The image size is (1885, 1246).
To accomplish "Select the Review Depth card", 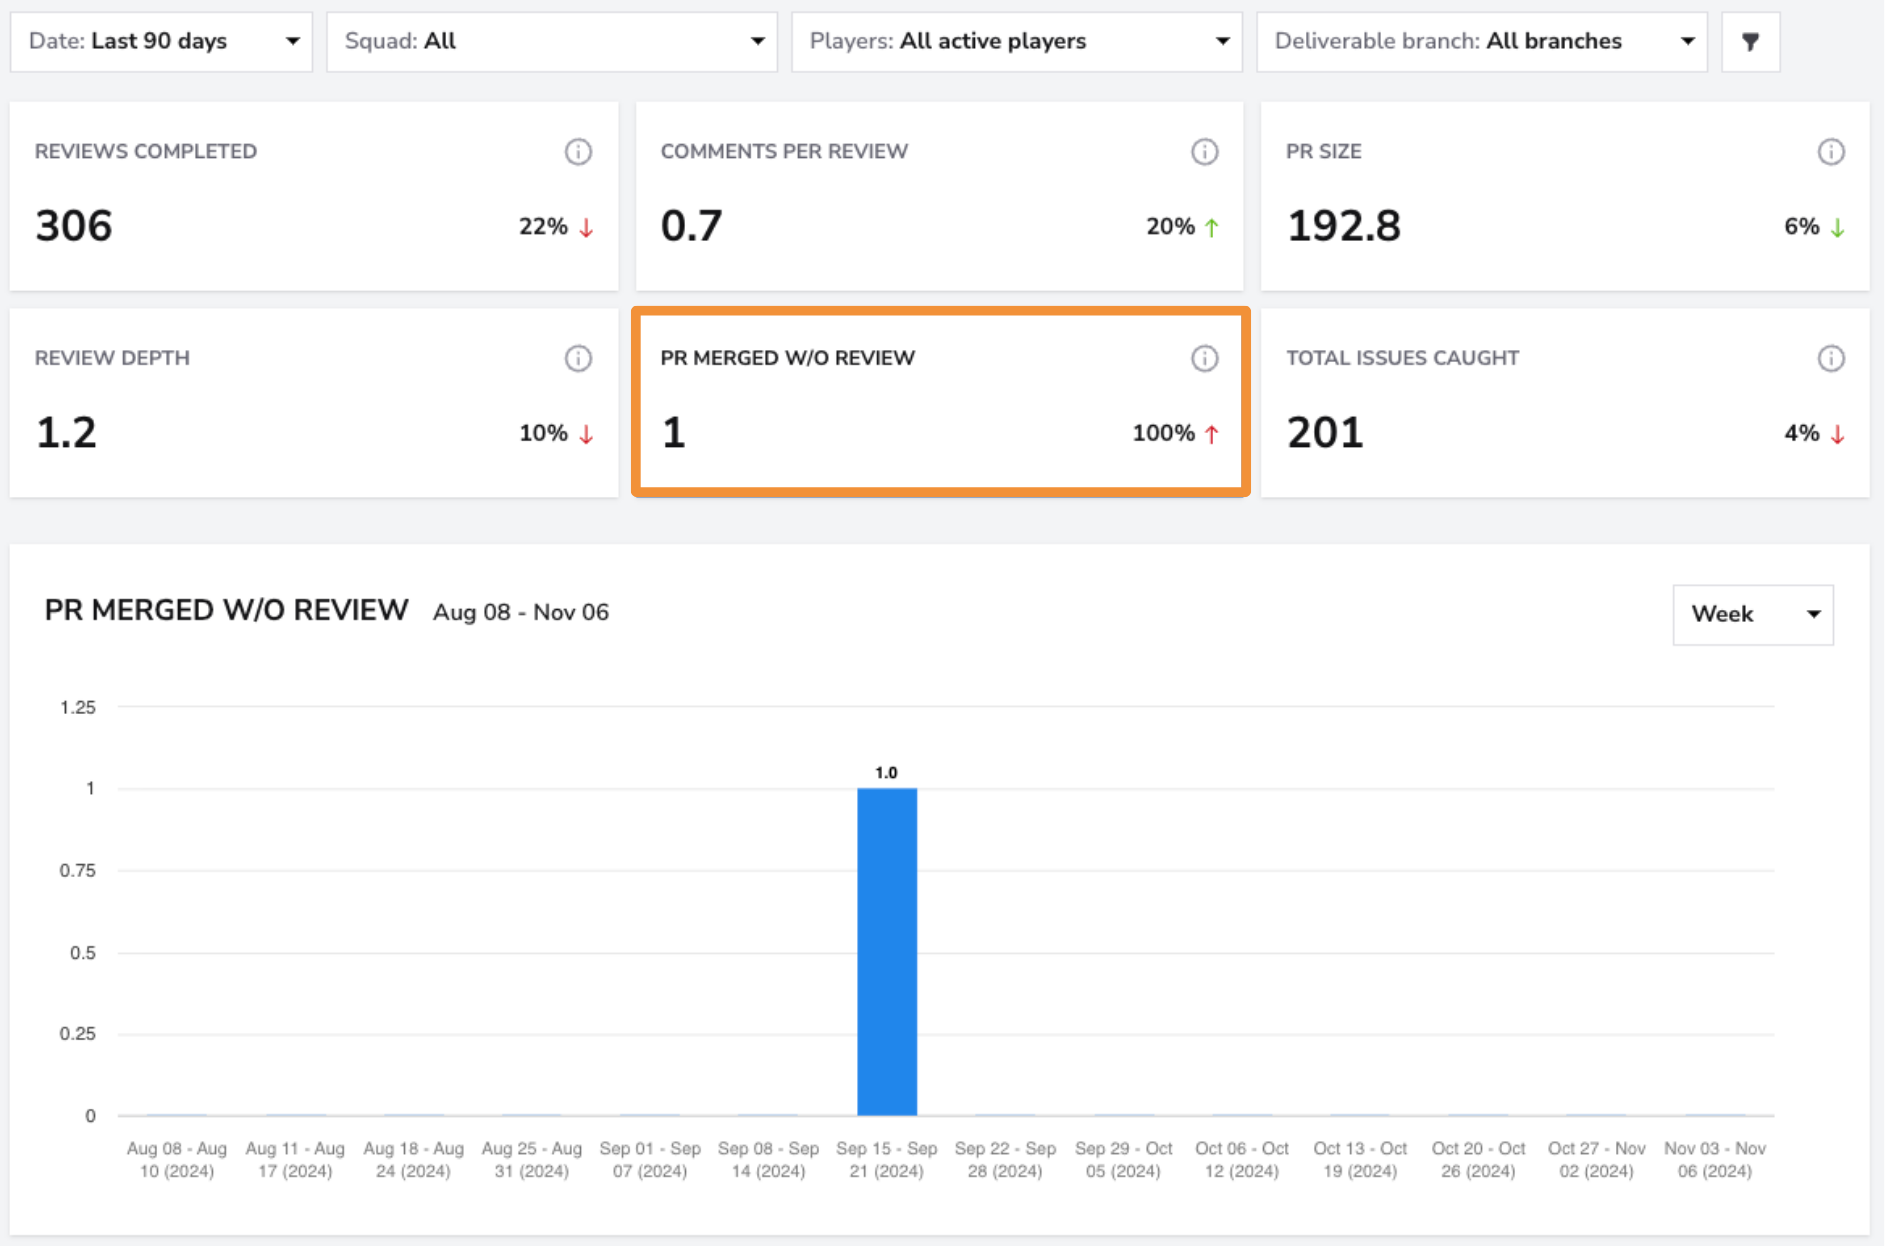I will (x=314, y=403).
